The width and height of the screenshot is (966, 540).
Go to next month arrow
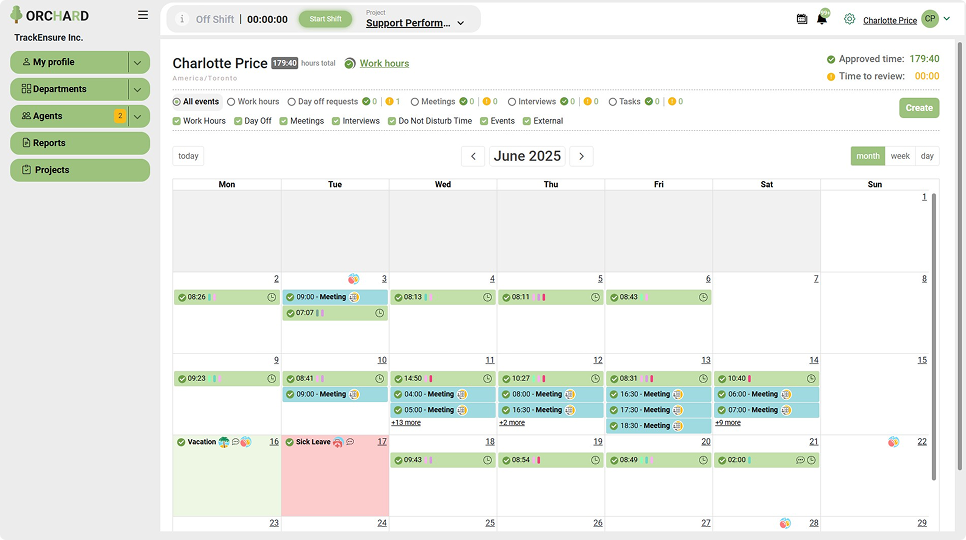point(581,156)
